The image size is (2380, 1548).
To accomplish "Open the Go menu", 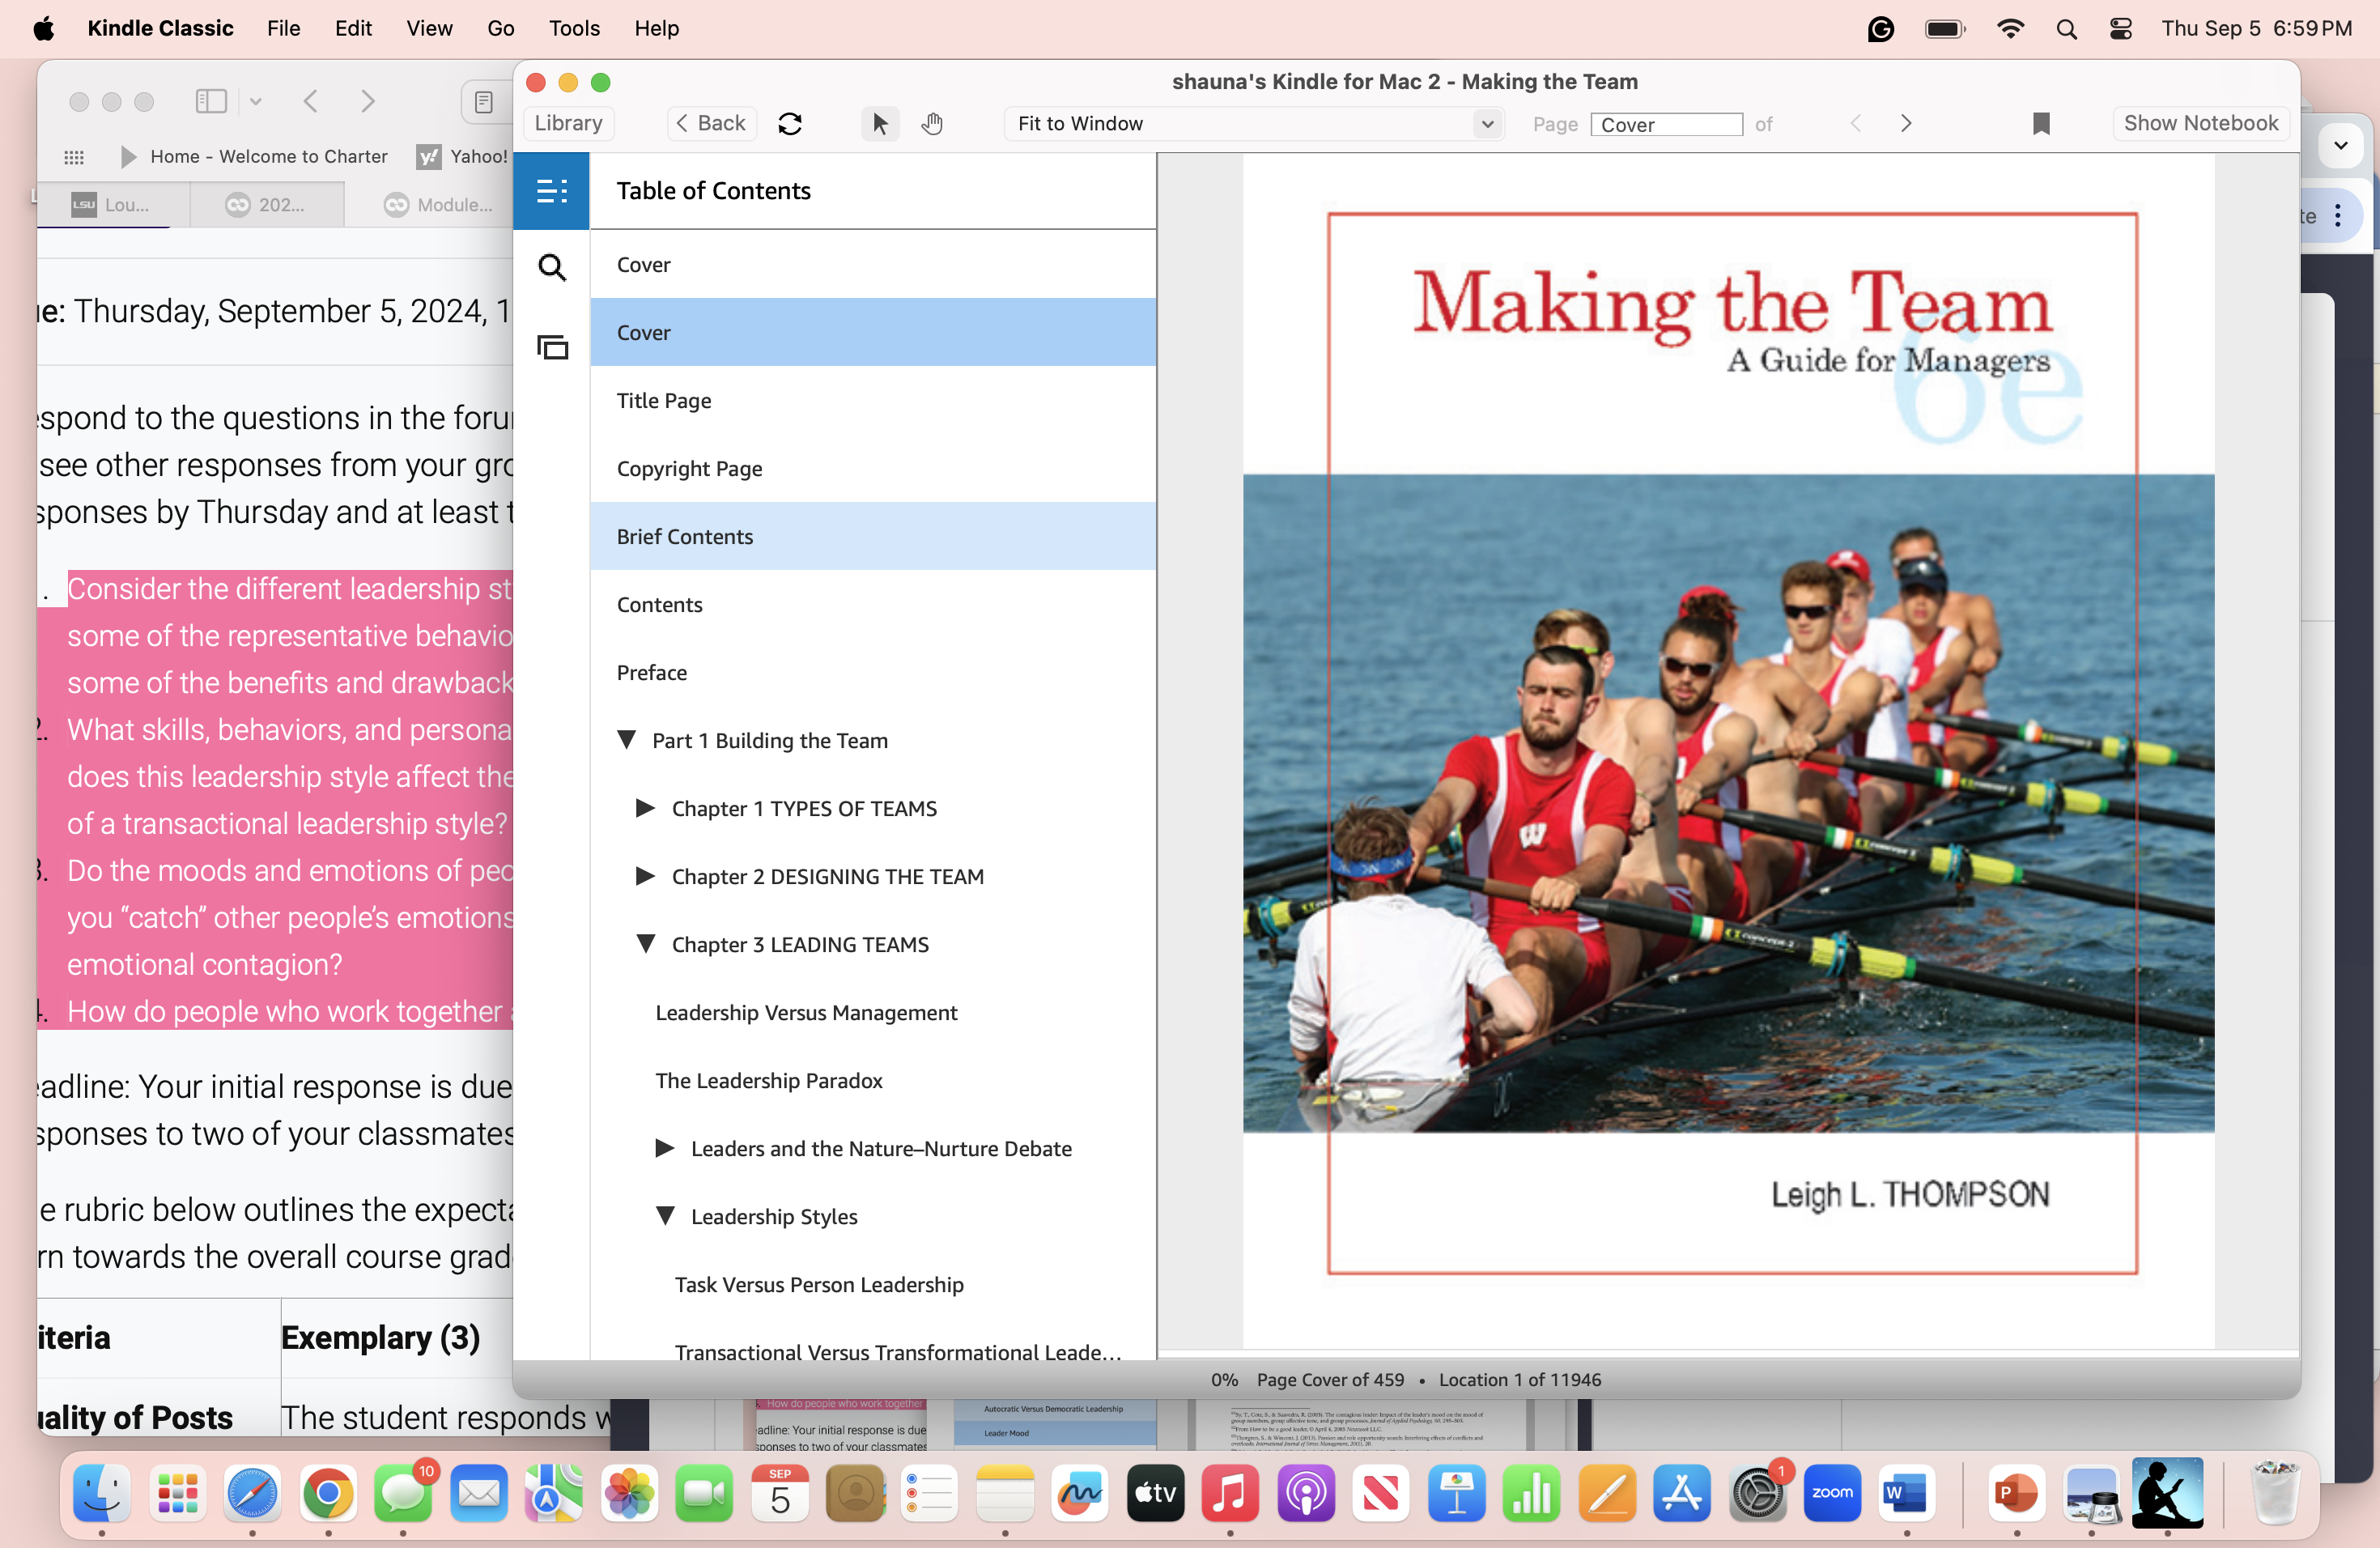I will 500,28.
